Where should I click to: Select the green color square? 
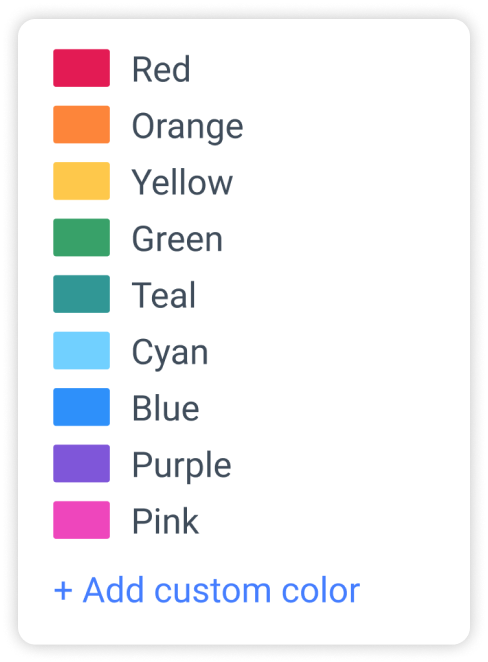[x=81, y=238]
